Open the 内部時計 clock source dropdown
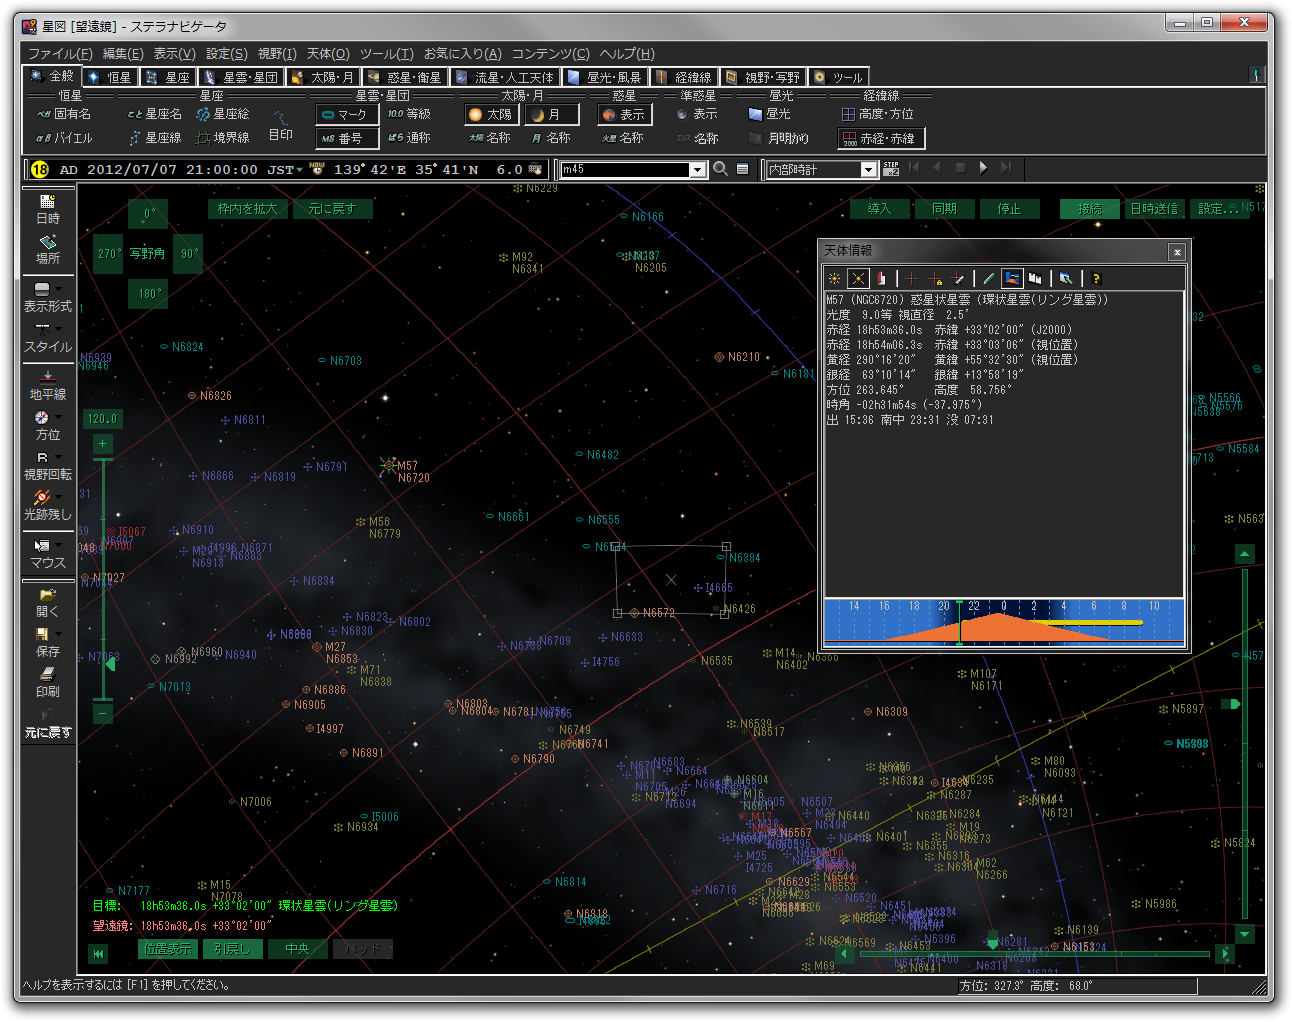1292x1022 pixels. click(x=868, y=170)
